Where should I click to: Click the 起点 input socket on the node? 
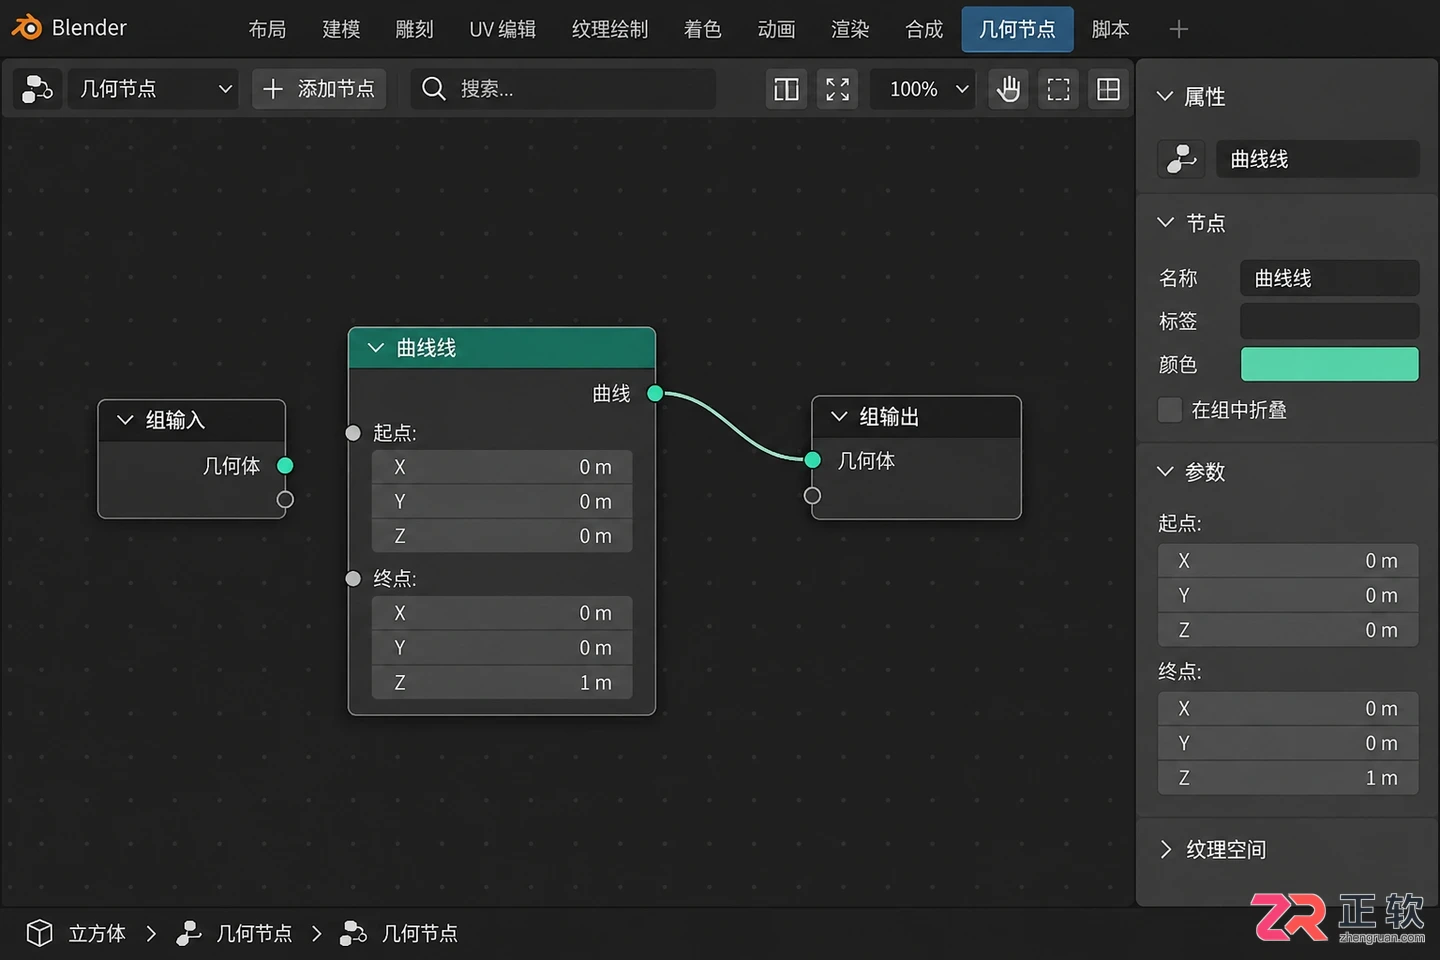[x=353, y=433]
